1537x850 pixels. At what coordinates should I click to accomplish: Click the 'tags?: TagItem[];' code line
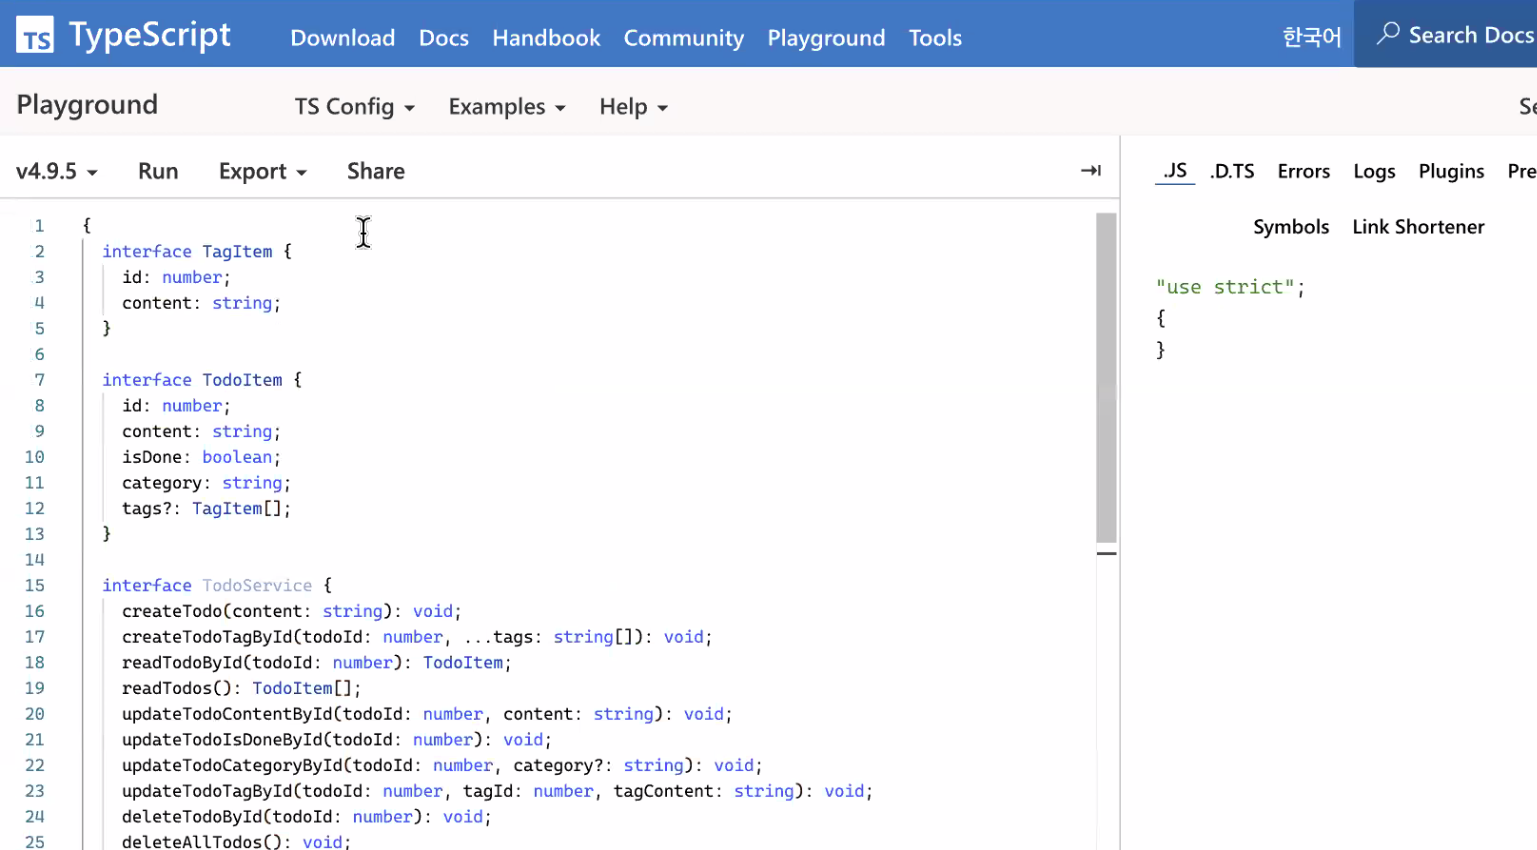coord(206,508)
